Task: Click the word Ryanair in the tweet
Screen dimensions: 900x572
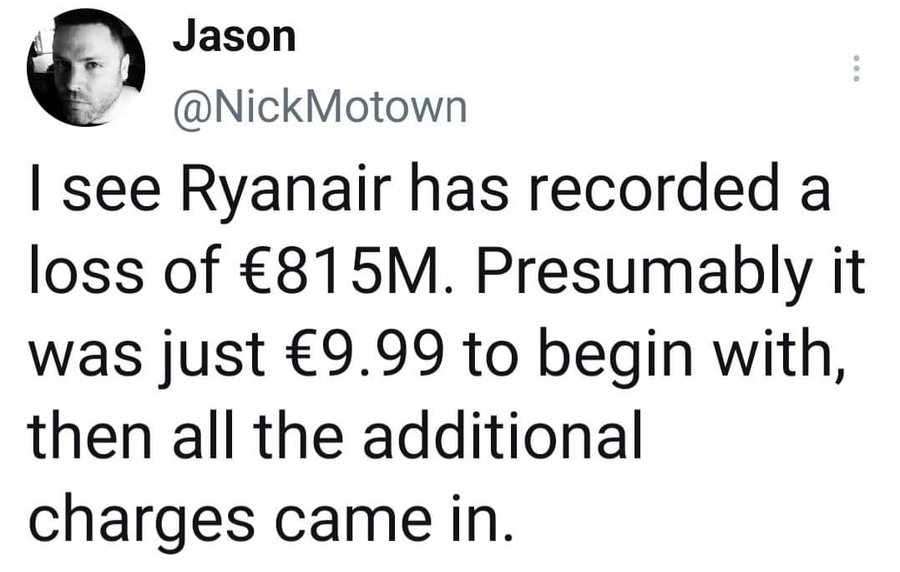Action: point(286,192)
